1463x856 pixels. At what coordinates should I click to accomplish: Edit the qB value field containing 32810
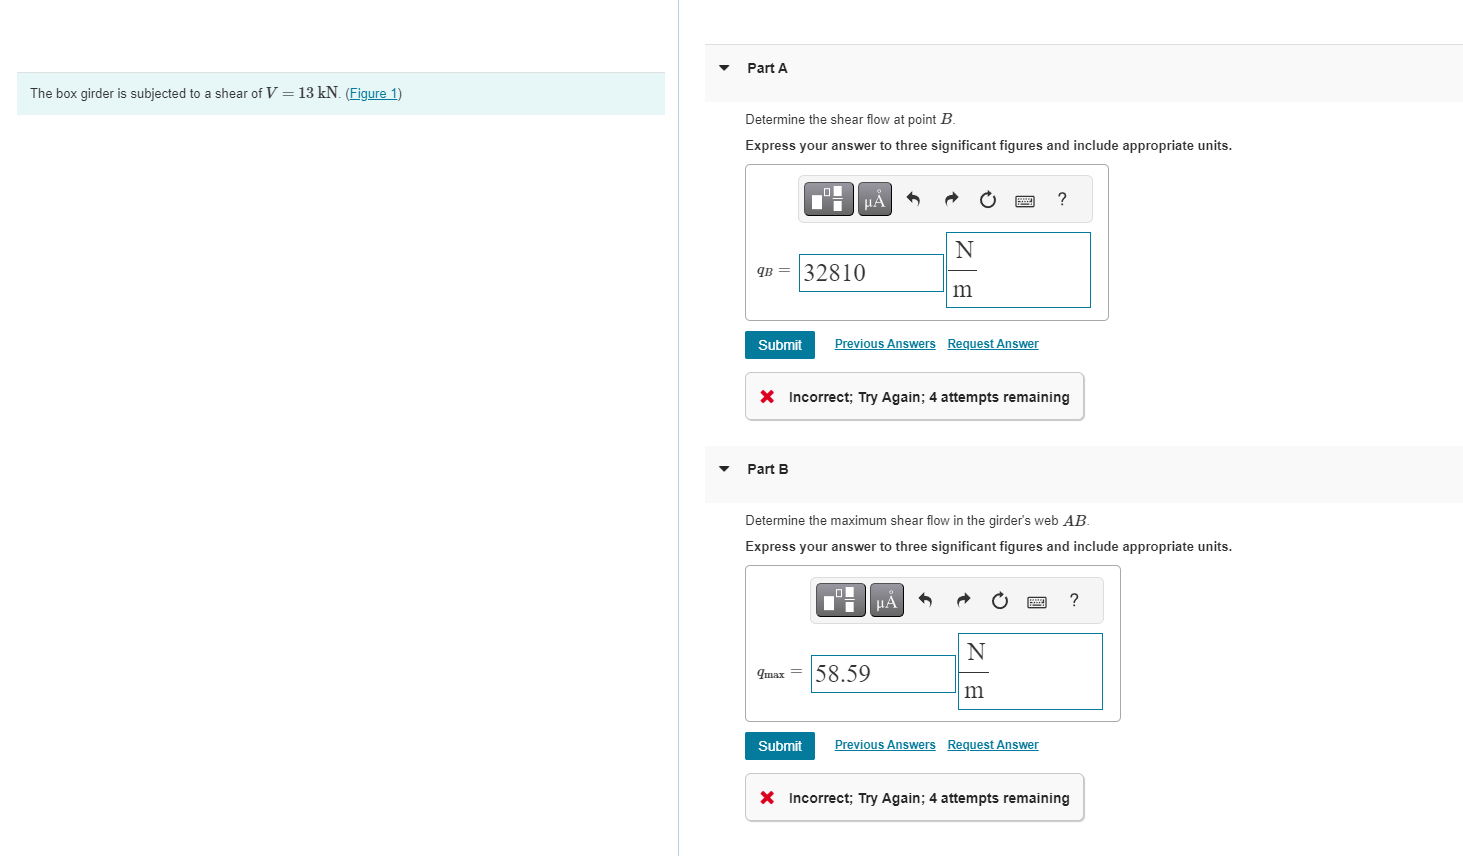(871, 273)
